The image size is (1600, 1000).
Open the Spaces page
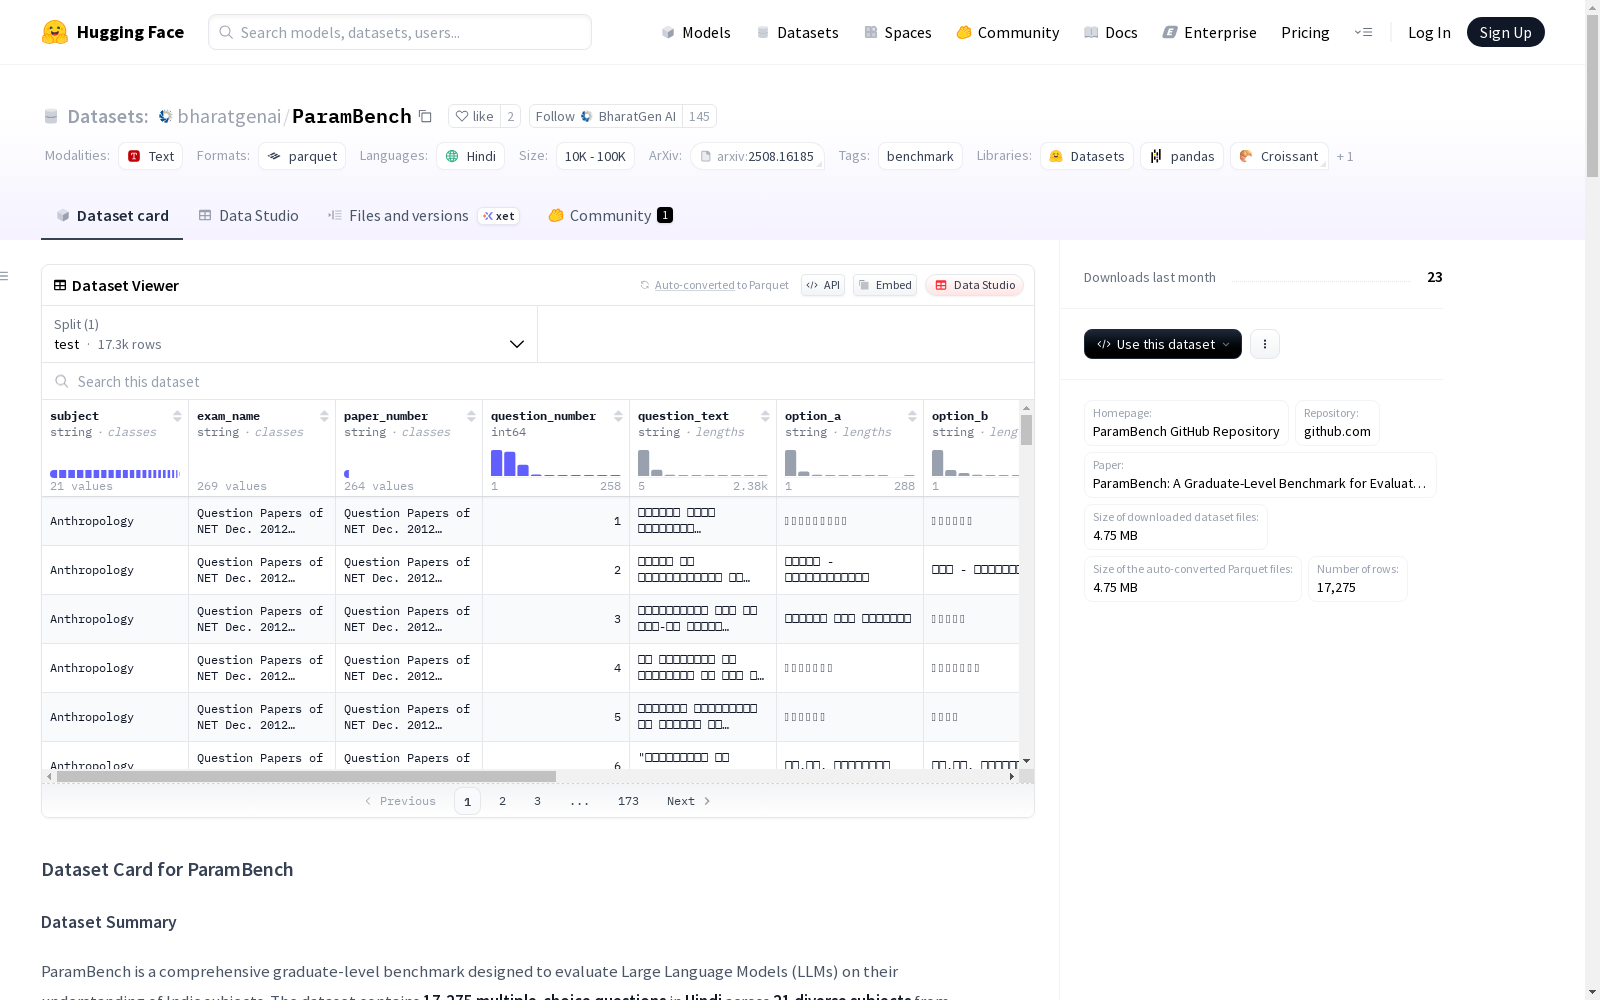tap(898, 32)
